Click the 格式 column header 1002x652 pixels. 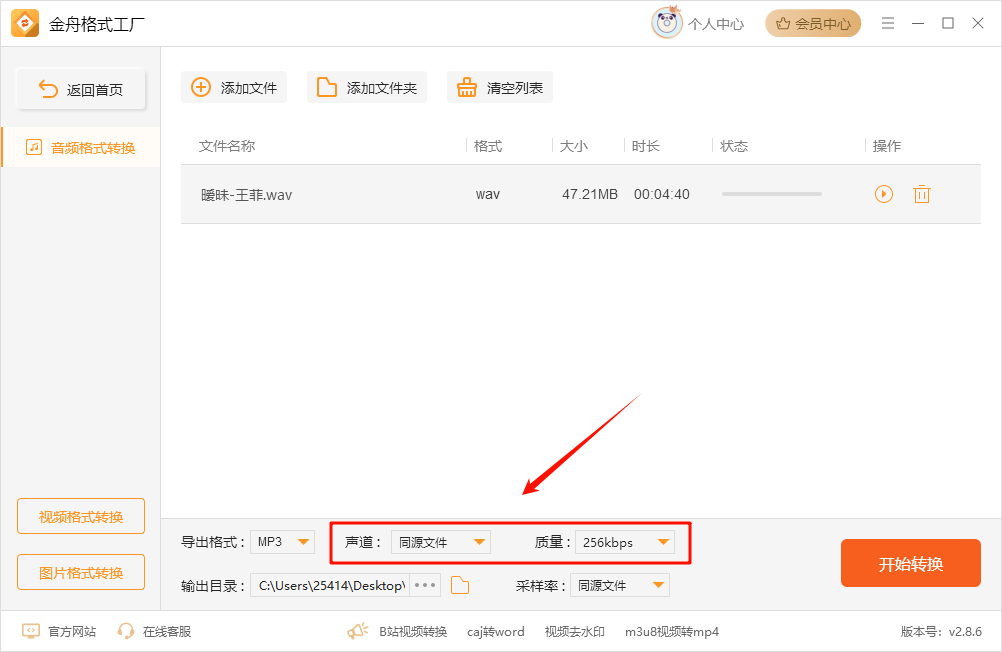click(488, 146)
